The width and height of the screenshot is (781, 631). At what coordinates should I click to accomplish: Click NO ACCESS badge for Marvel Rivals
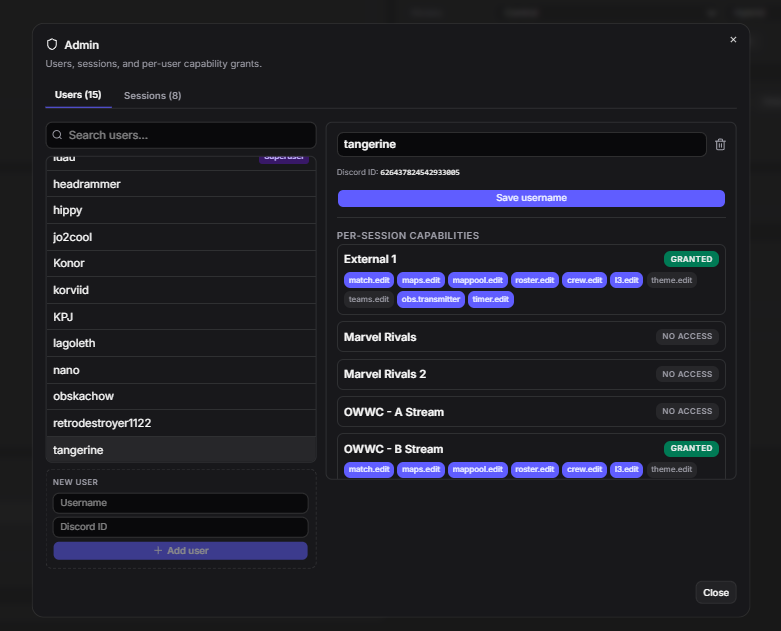tap(687, 337)
